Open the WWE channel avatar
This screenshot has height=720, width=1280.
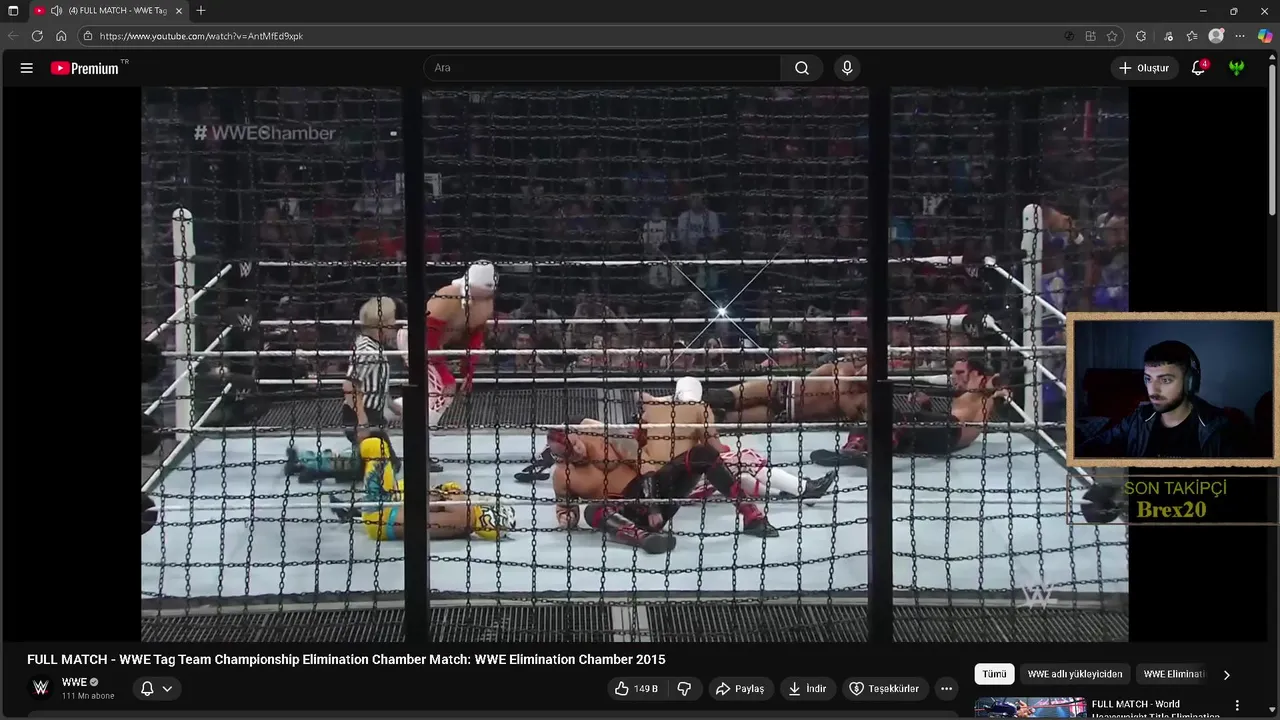coord(41,687)
